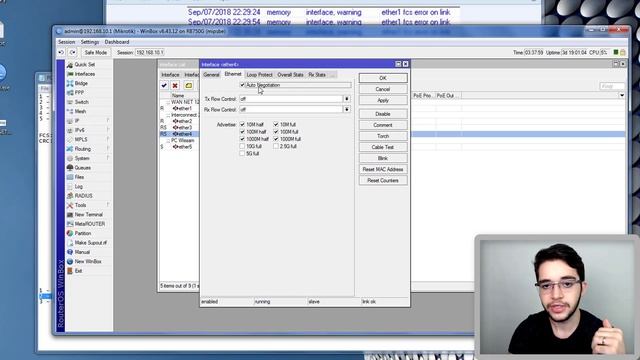Click the red X disable icon
The image size is (640, 360).
click(175, 85)
